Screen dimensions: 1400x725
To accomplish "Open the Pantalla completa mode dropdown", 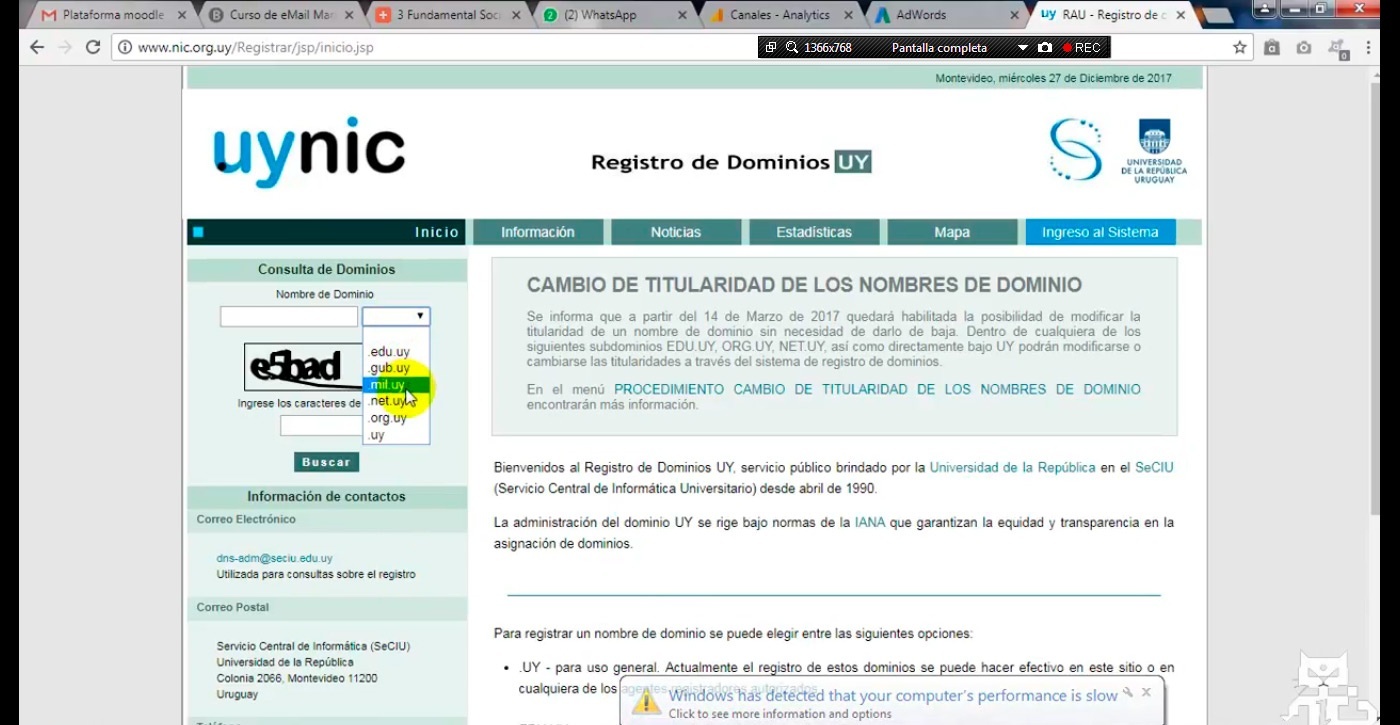I will pos(1022,48).
